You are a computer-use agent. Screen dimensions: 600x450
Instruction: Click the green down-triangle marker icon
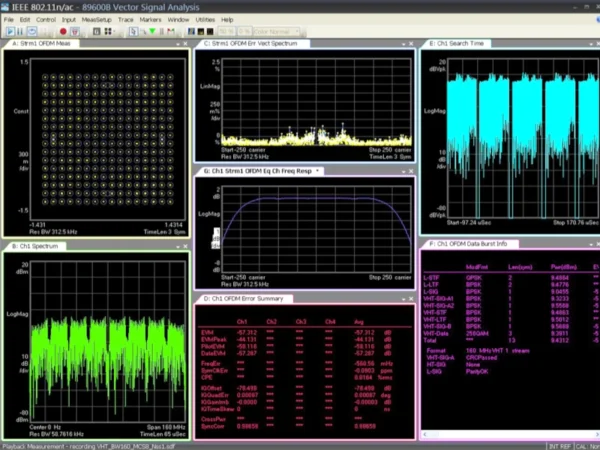[152, 31]
